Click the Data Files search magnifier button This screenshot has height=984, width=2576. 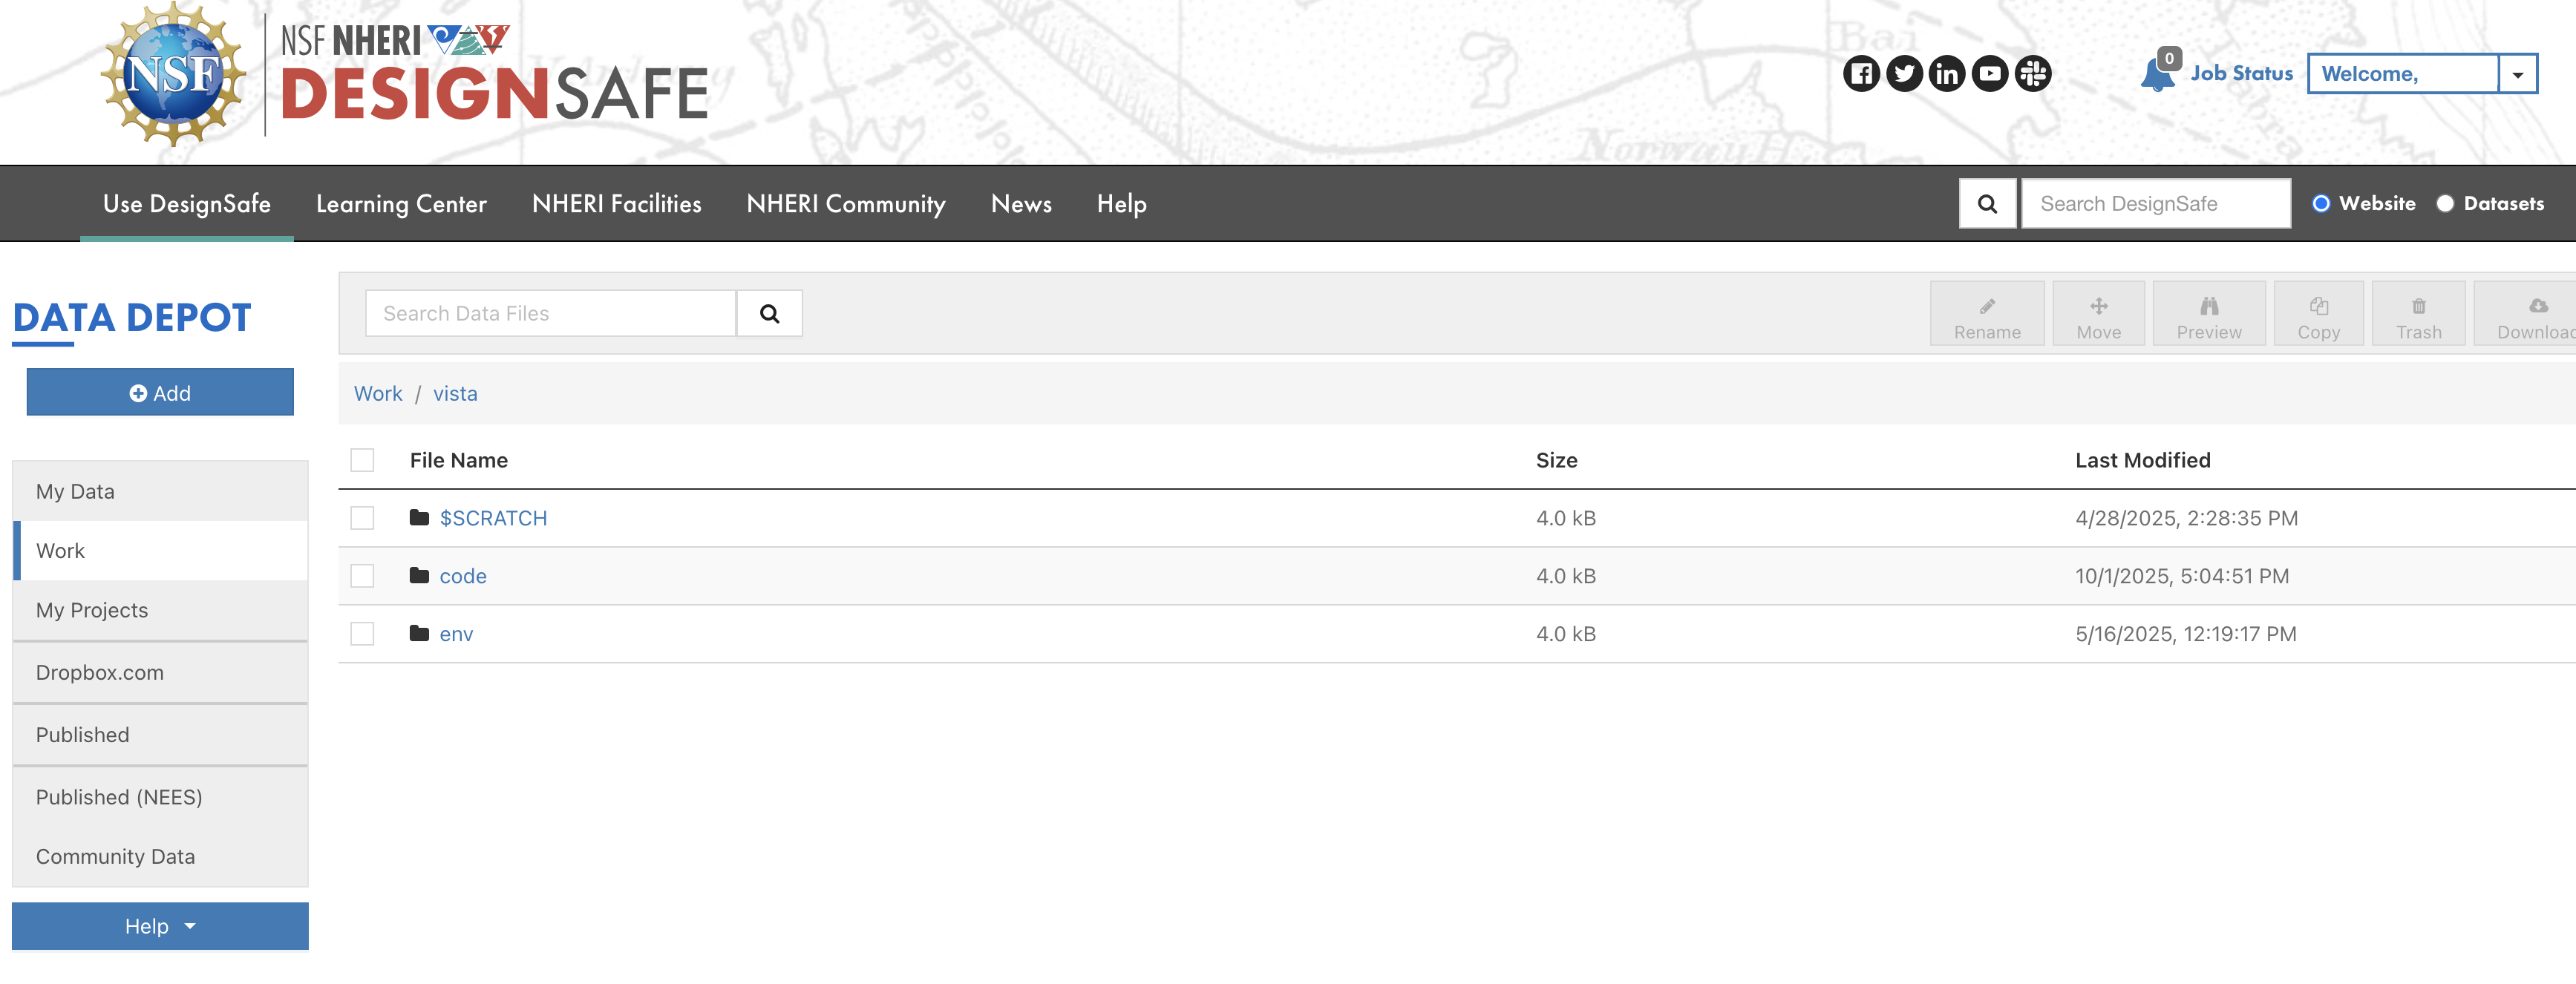pyautogui.click(x=769, y=314)
